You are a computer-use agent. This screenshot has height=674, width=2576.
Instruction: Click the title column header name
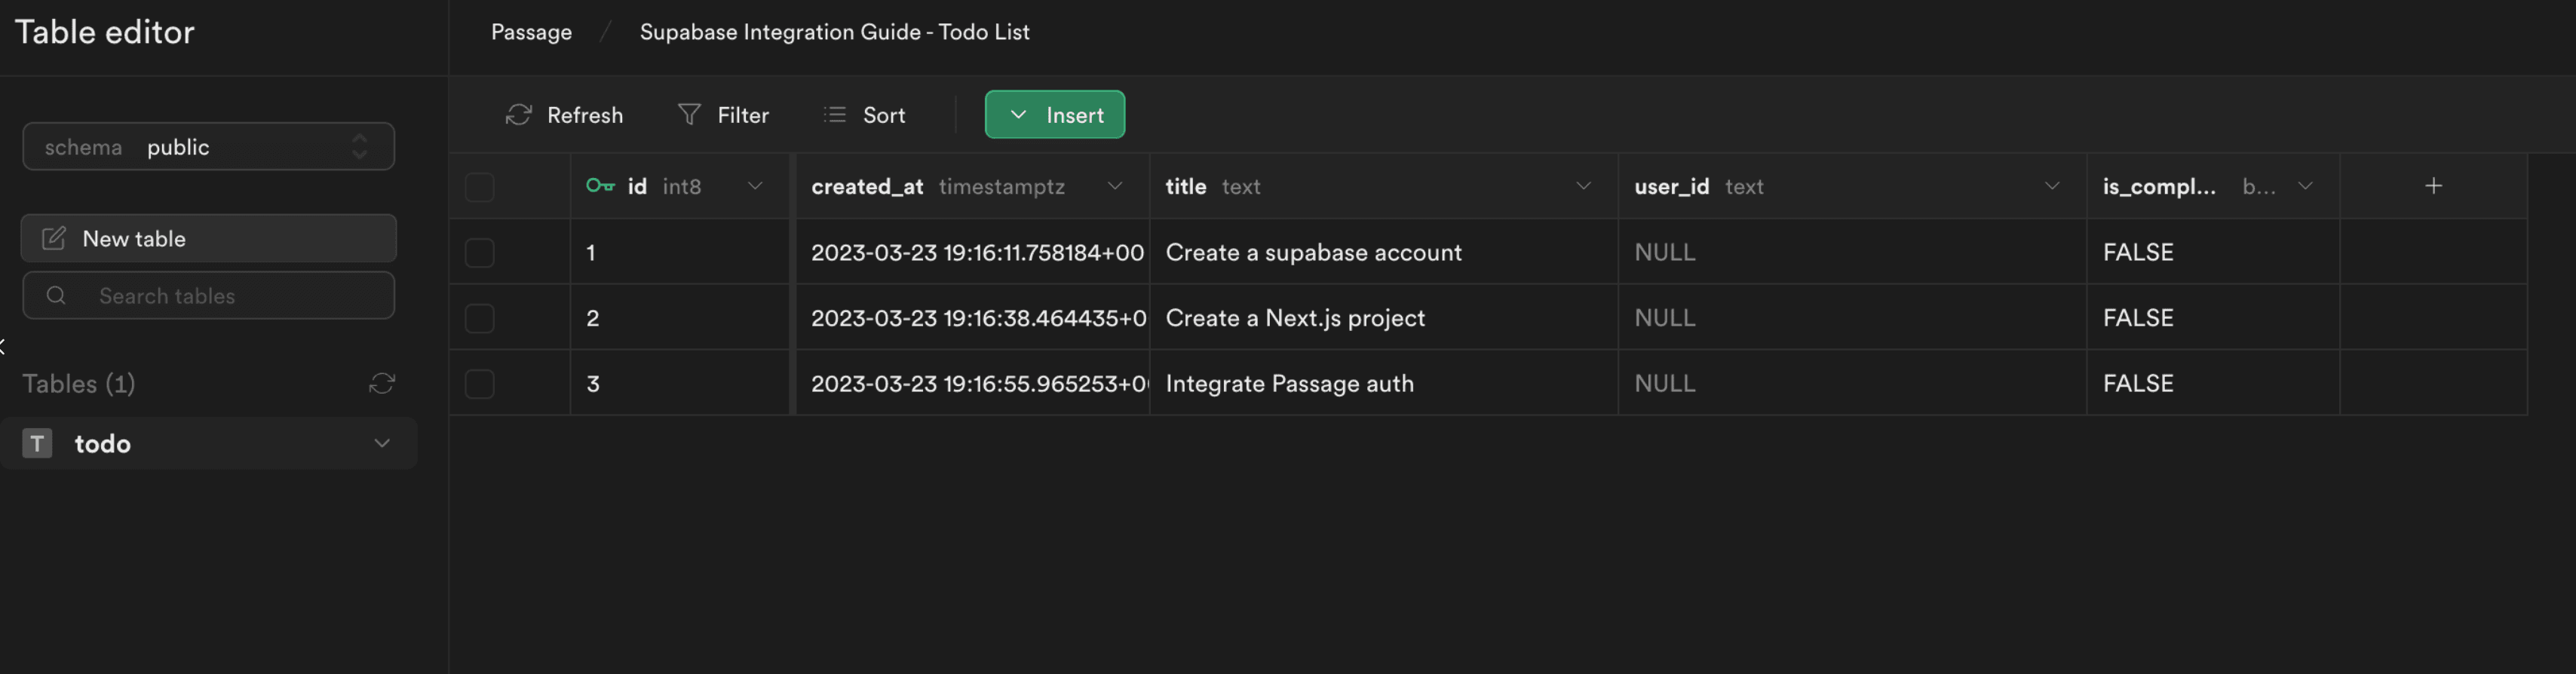(1186, 186)
